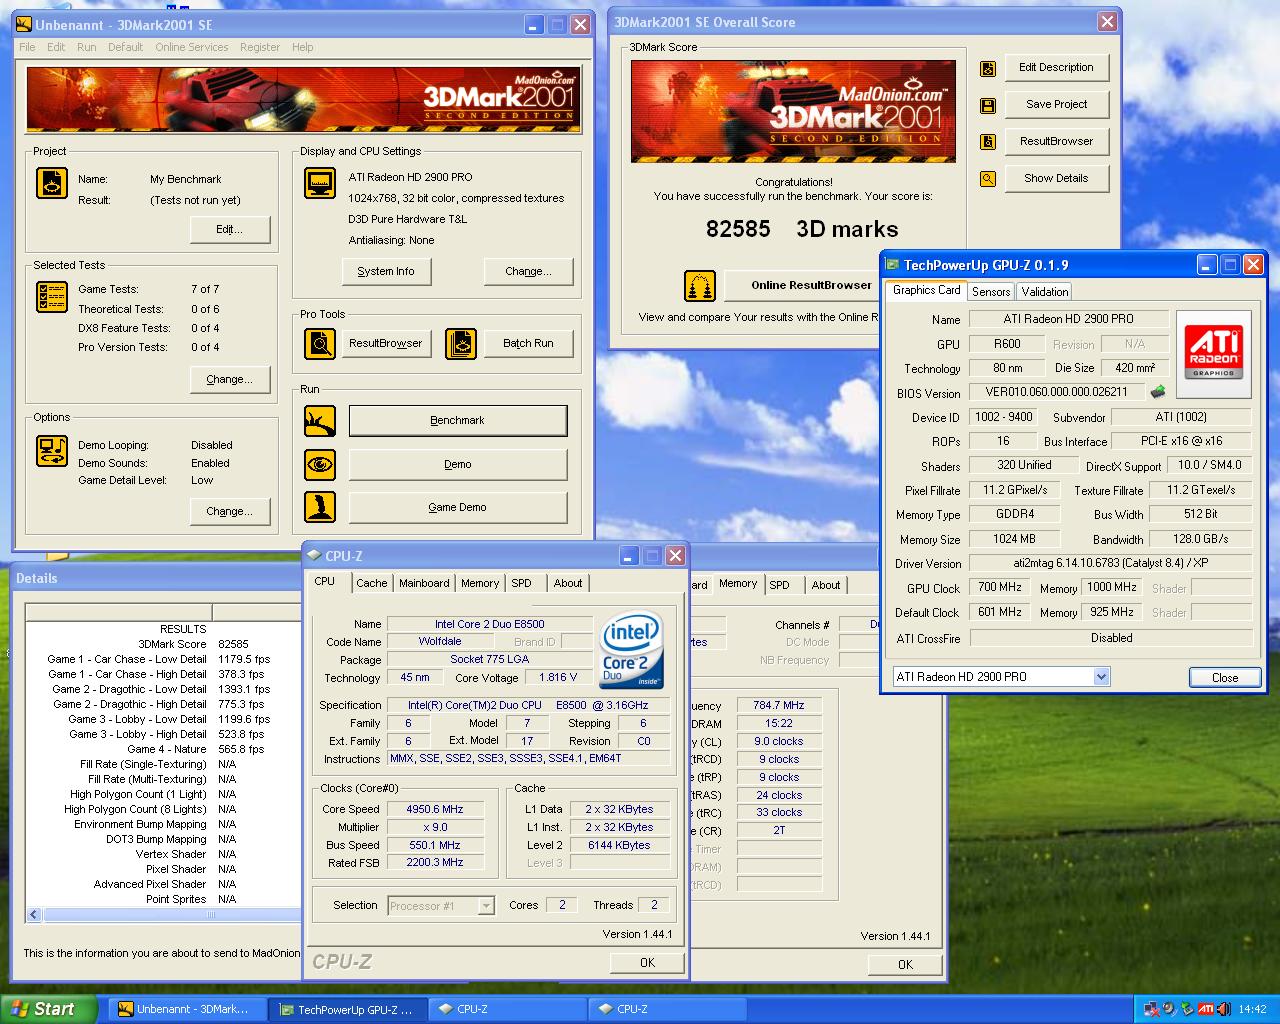The width and height of the screenshot is (1280, 1024).
Task: Click the Save Project floppy icon
Action: coord(988,105)
